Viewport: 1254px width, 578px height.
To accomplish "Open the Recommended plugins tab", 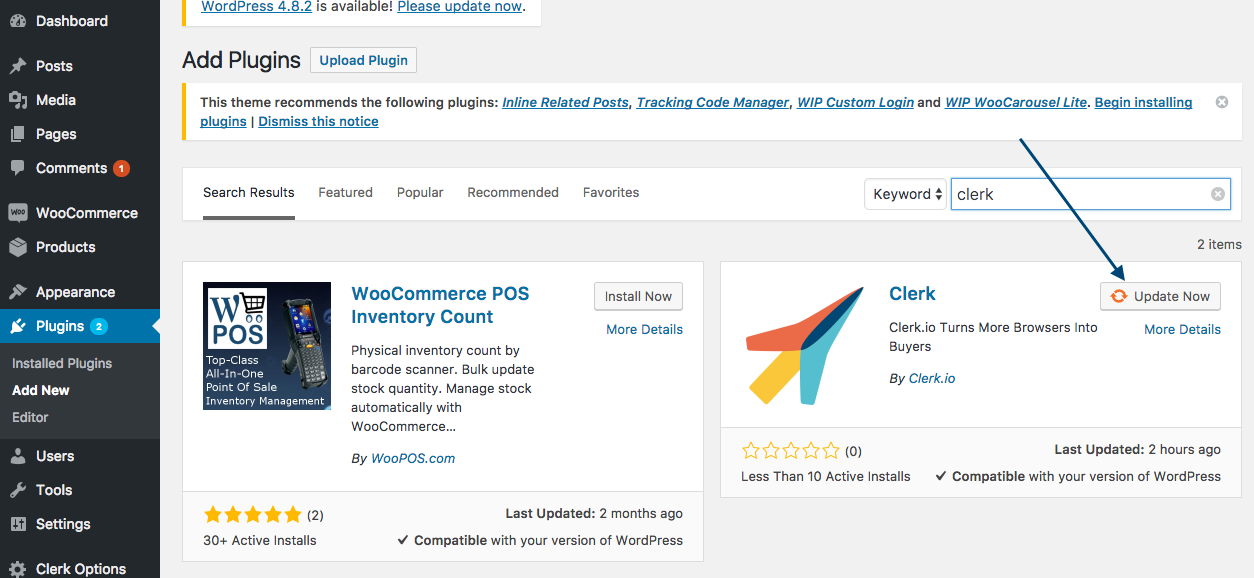I will click(x=513, y=192).
